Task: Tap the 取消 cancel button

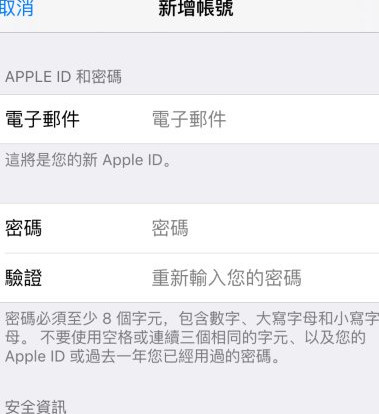Action: pyautogui.click(x=16, y=8)
